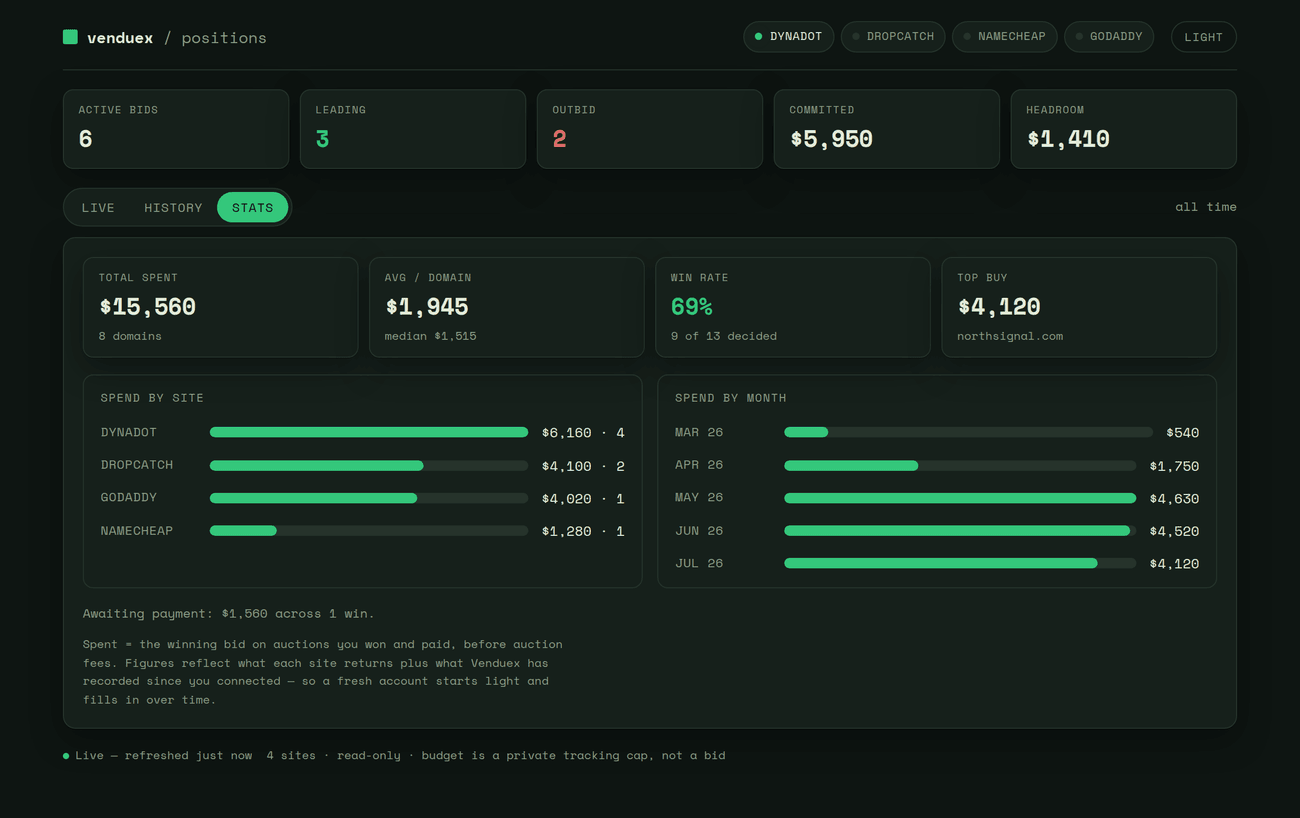
Task: Click the $4,020 · 1 GoDaddy amount
Action: tap(583, 498)
